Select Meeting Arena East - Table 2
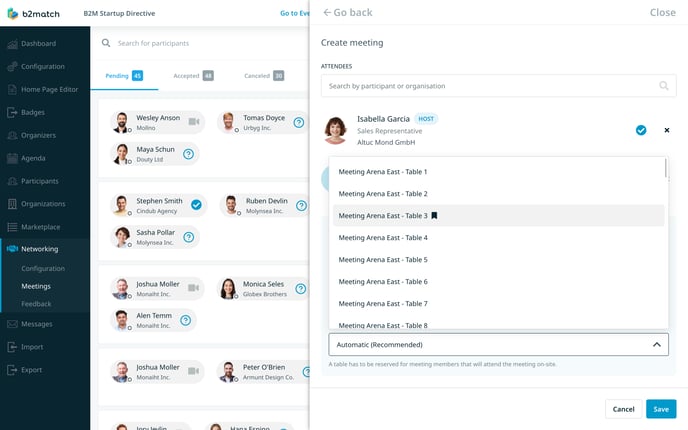 (498, 194)
